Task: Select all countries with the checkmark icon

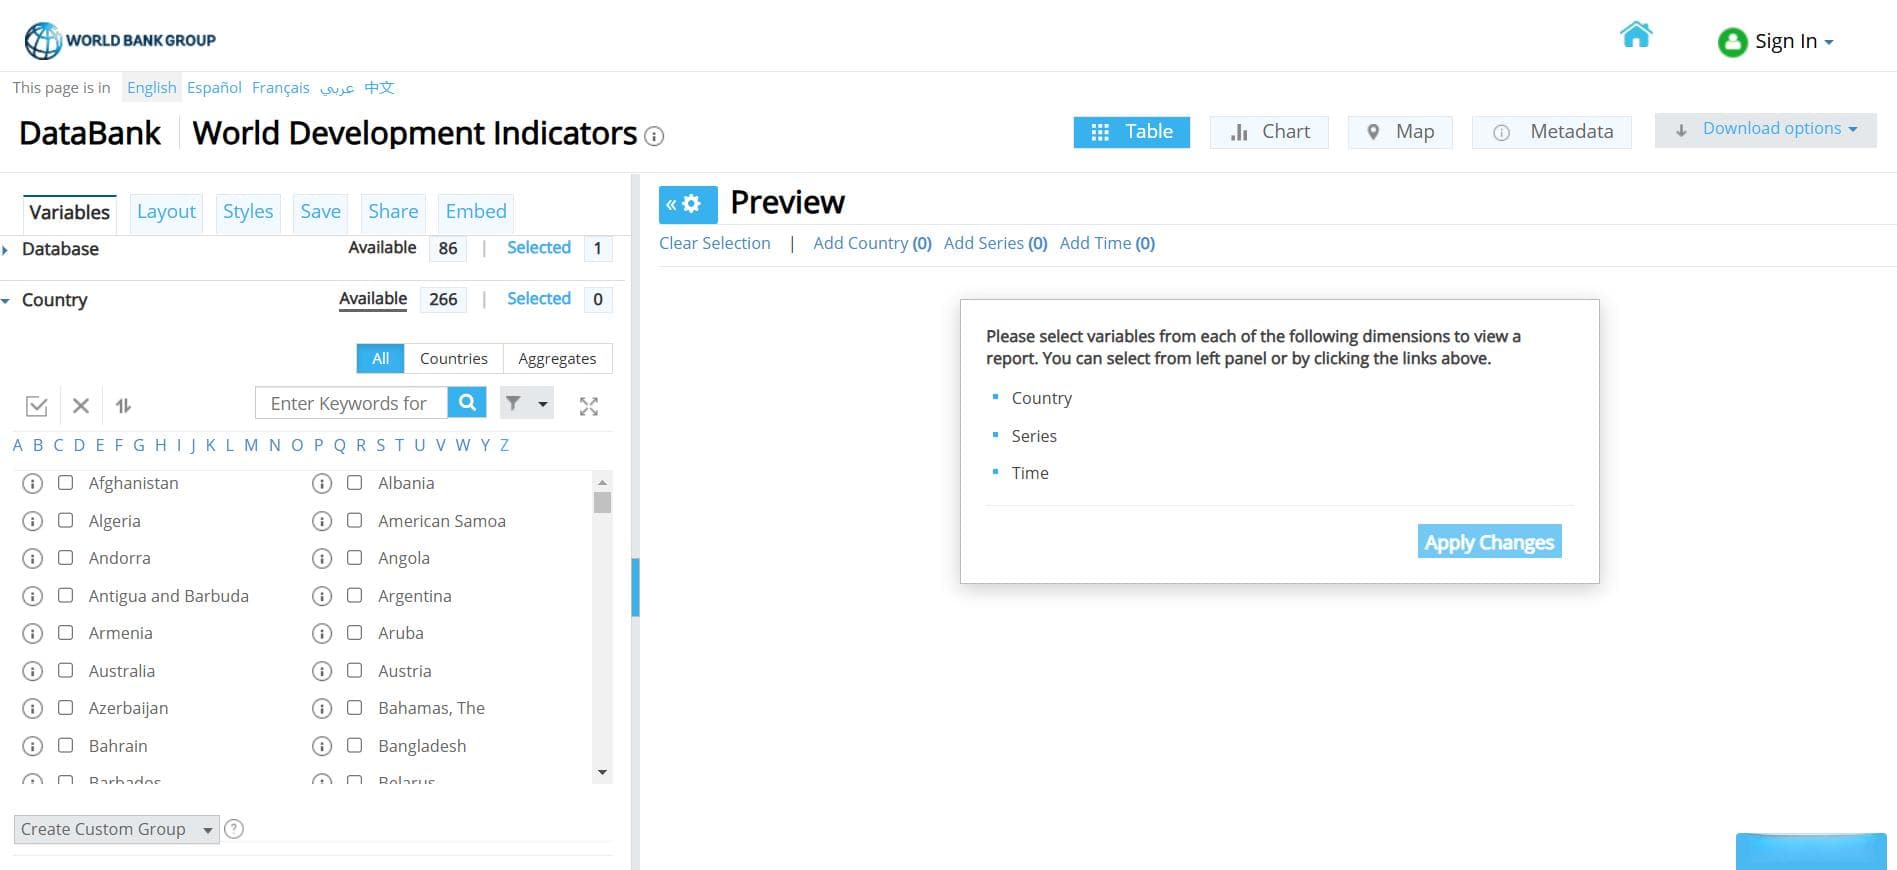Action: (x=37, y=406)
